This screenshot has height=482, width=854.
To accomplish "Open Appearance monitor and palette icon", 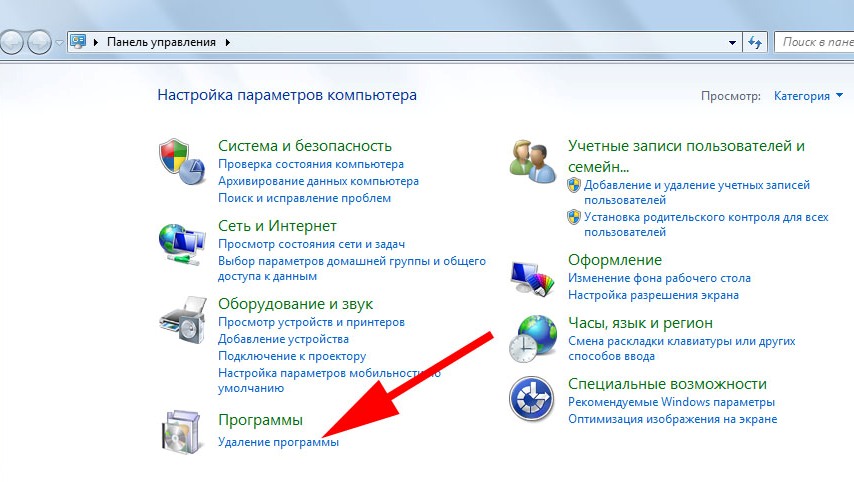I will pos(533,278).
